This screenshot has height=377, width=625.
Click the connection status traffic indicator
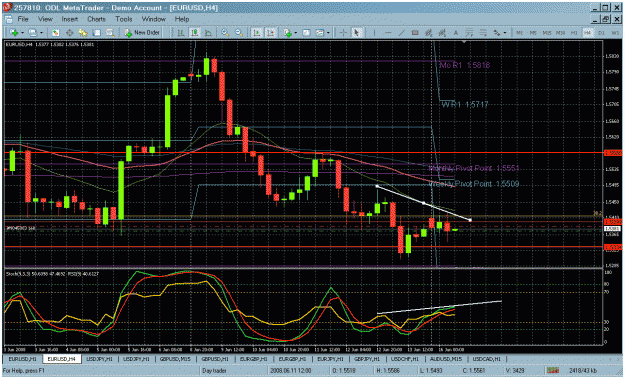(552, 371)
